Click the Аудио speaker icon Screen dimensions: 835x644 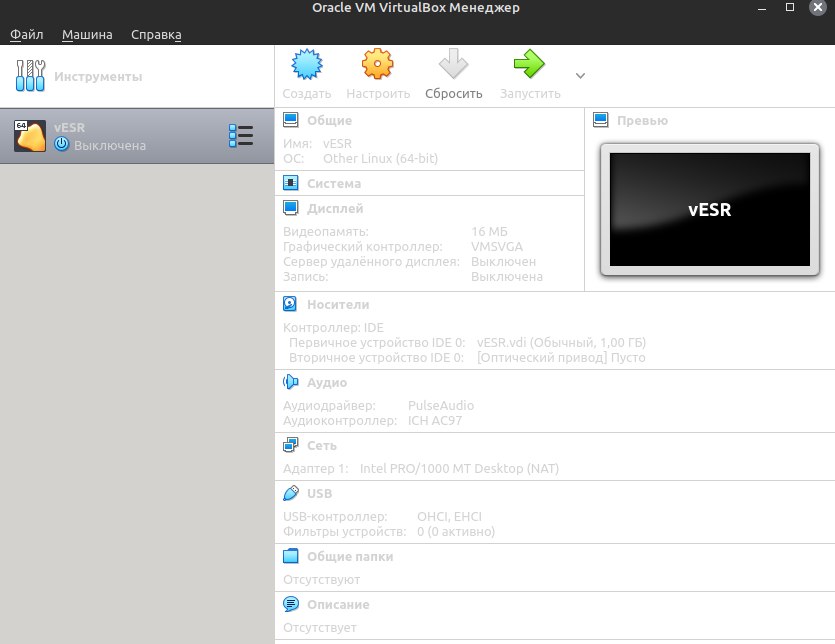tap(290, 381)
